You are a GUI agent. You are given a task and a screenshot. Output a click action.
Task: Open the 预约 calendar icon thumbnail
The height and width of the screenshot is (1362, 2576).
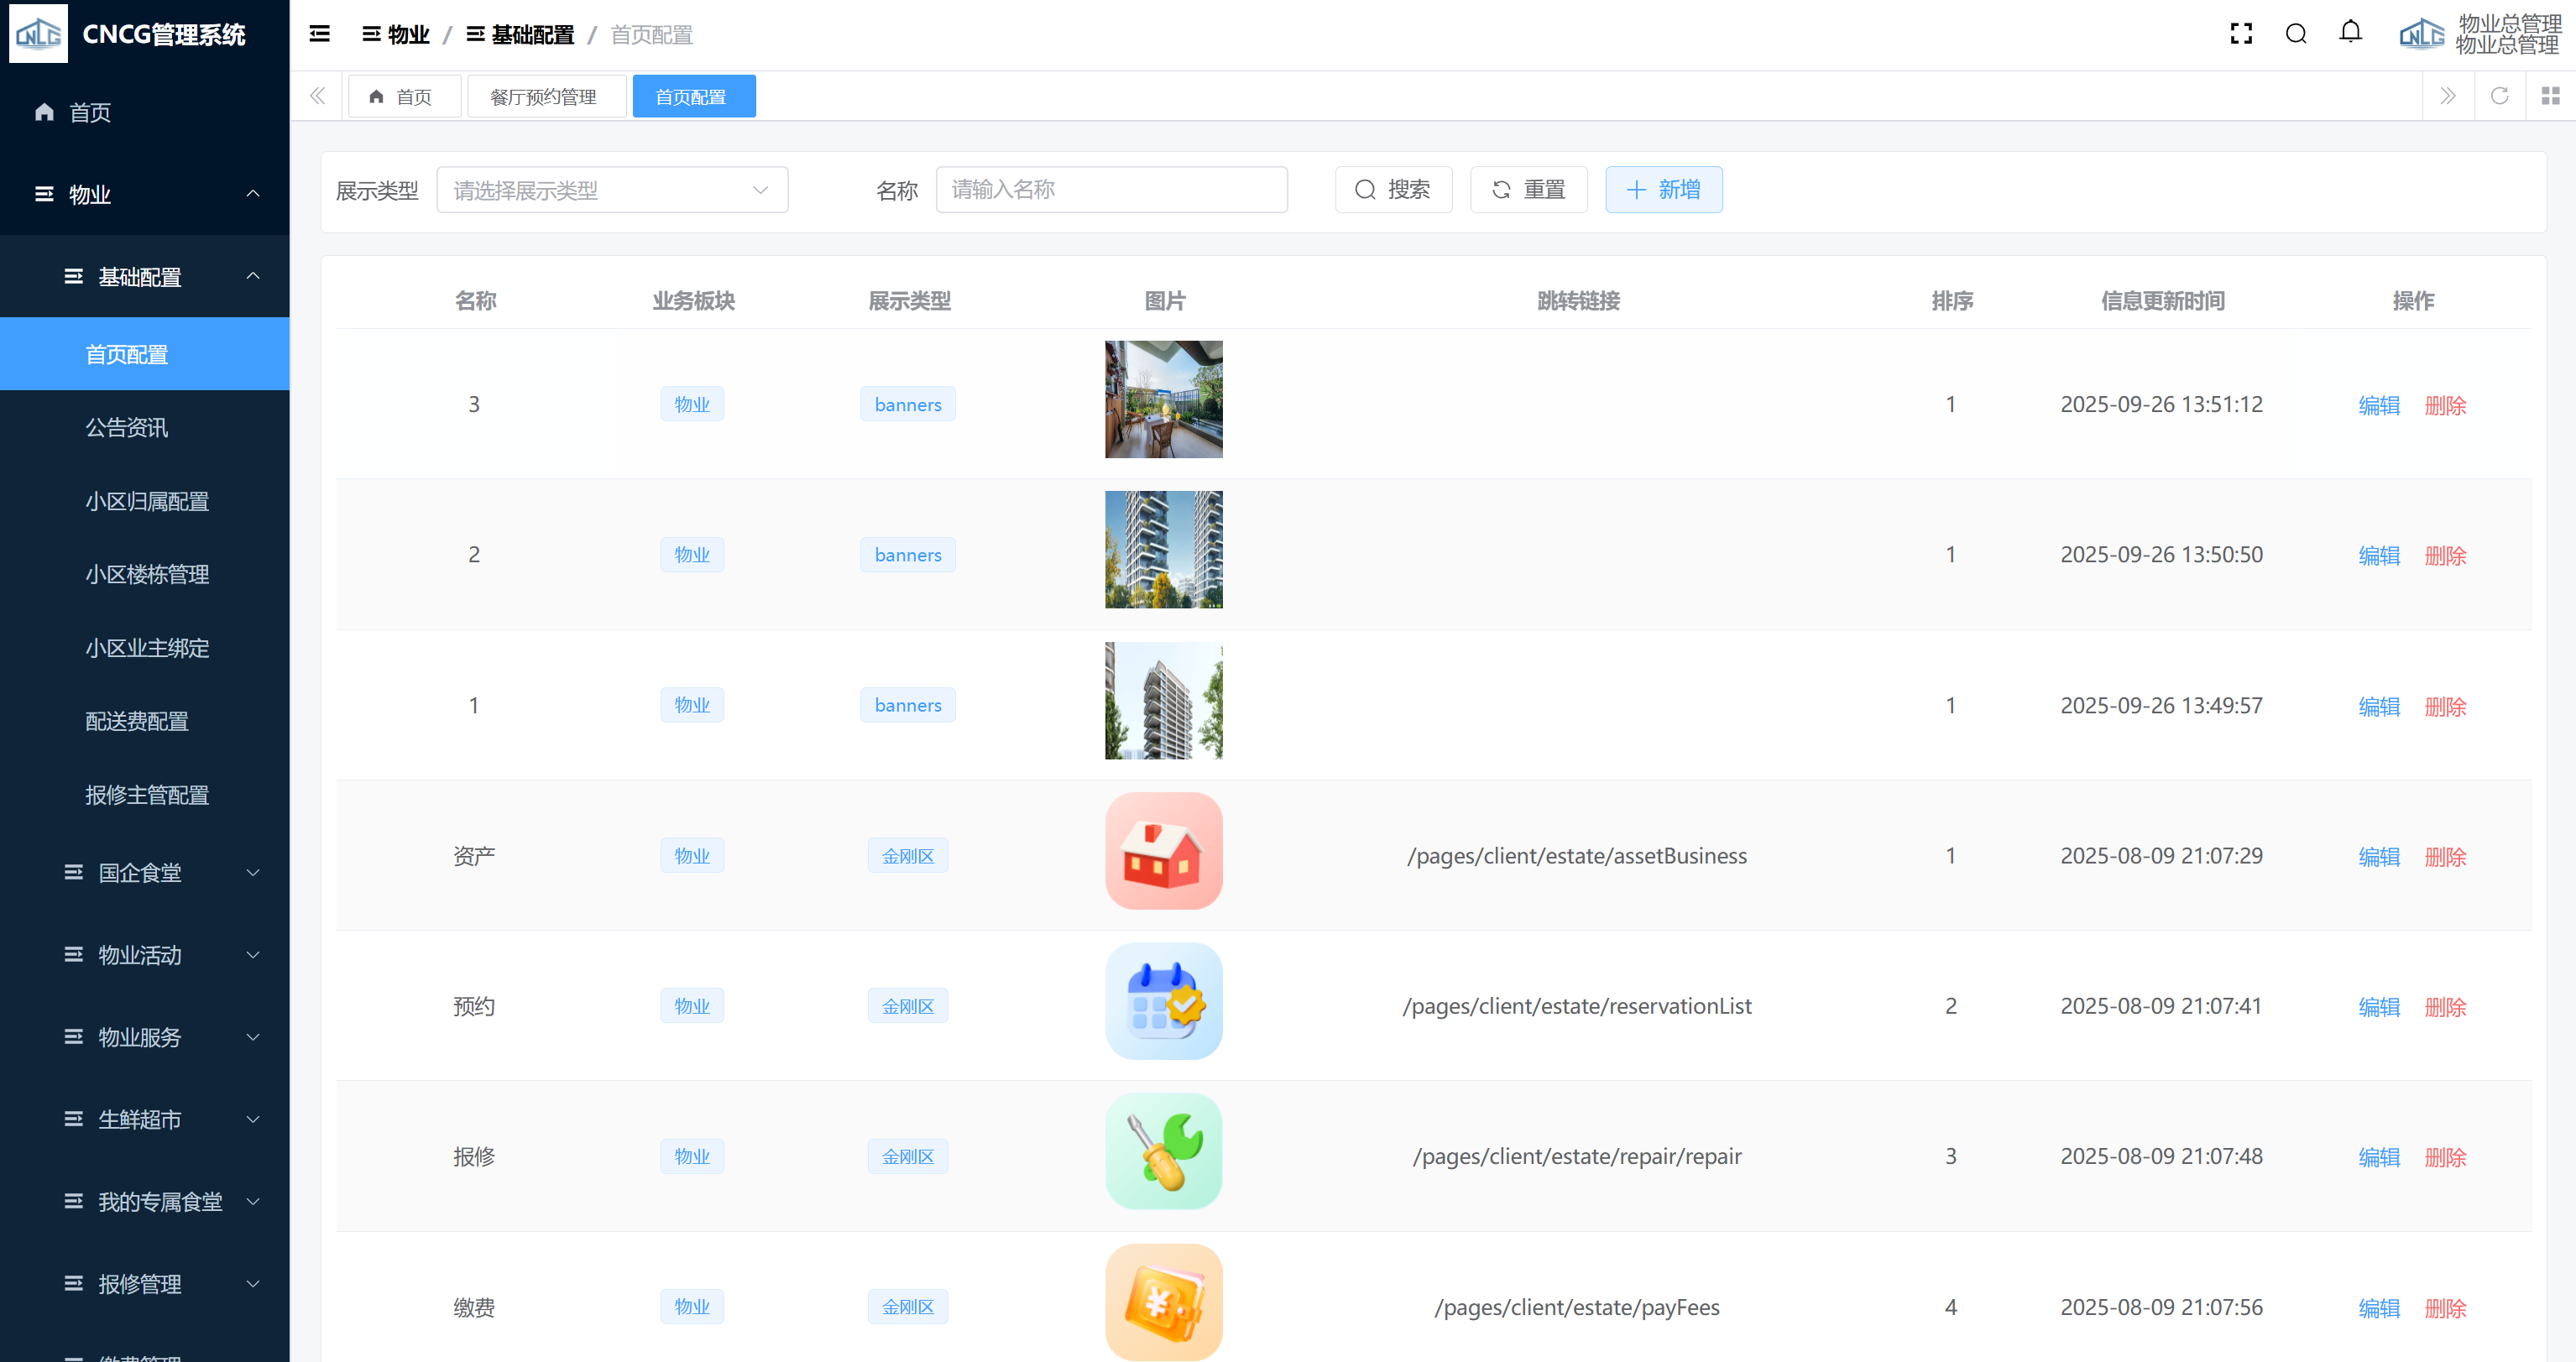[1163, 1001]
